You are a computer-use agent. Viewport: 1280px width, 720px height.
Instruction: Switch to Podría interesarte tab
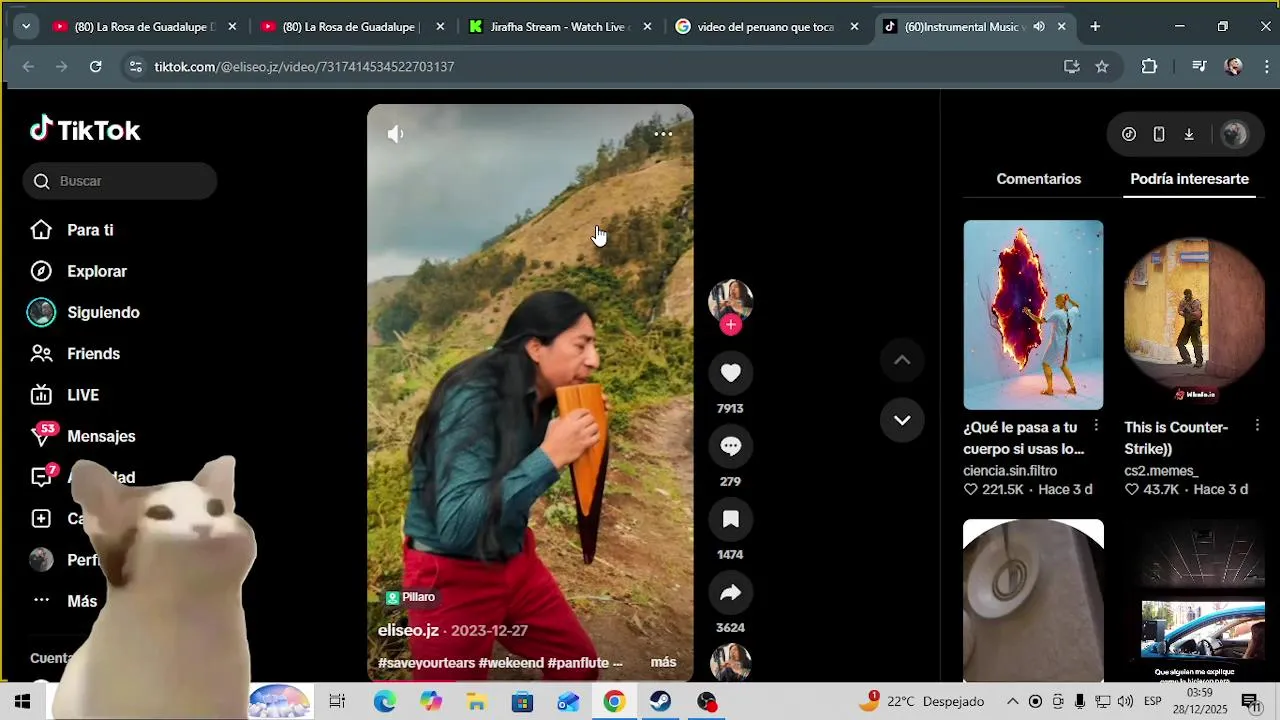click(x=1189, y=179)
